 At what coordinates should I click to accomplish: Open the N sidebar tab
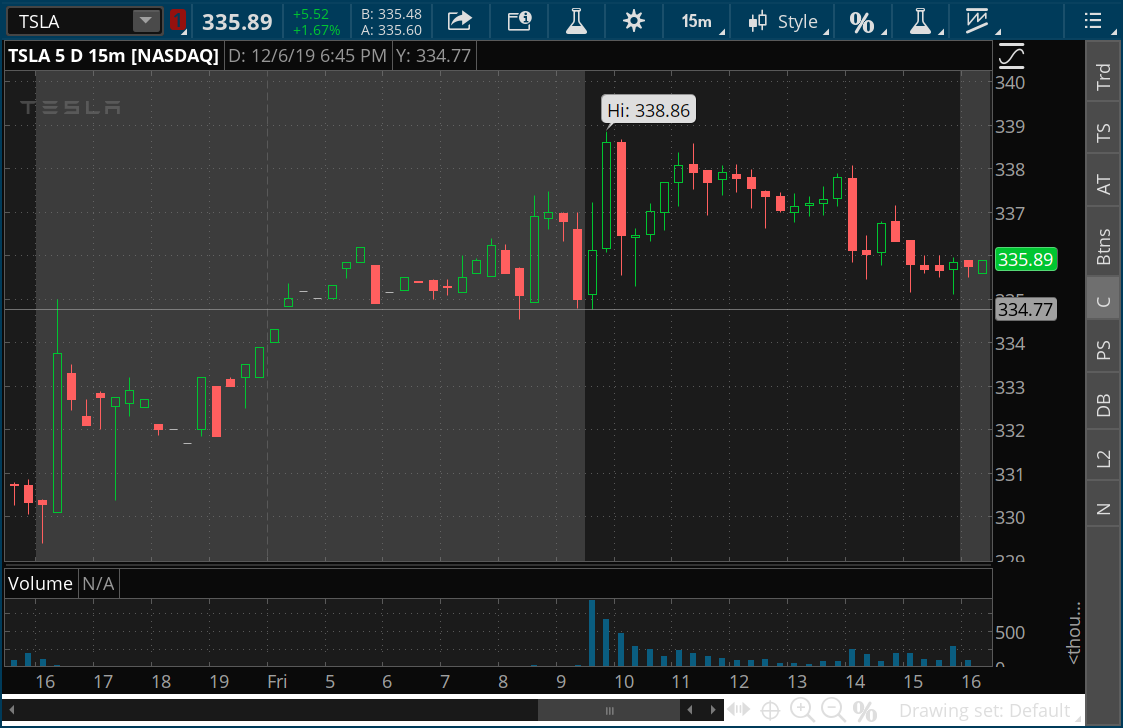(1104, 508)
